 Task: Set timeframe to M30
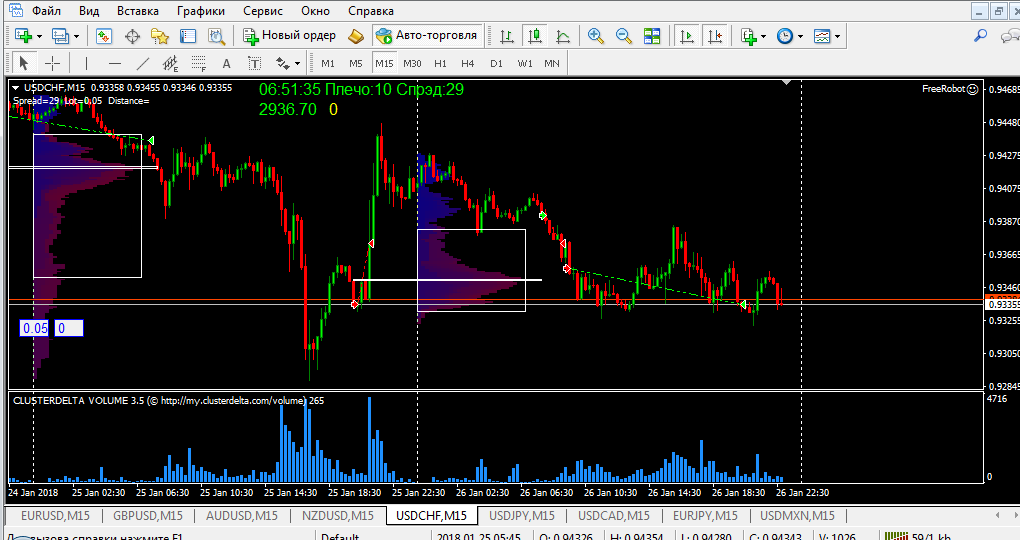point(412,63)
